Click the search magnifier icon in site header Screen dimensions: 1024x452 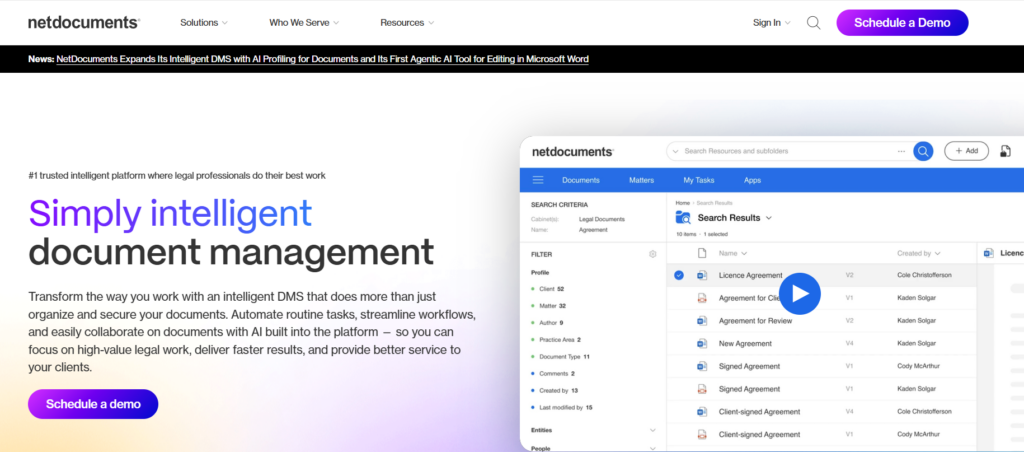(813, 22)
